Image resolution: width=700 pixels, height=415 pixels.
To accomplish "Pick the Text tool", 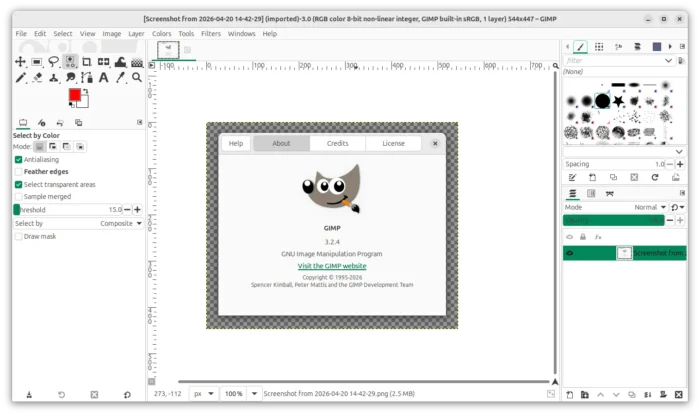I will (x=102, y=77).
